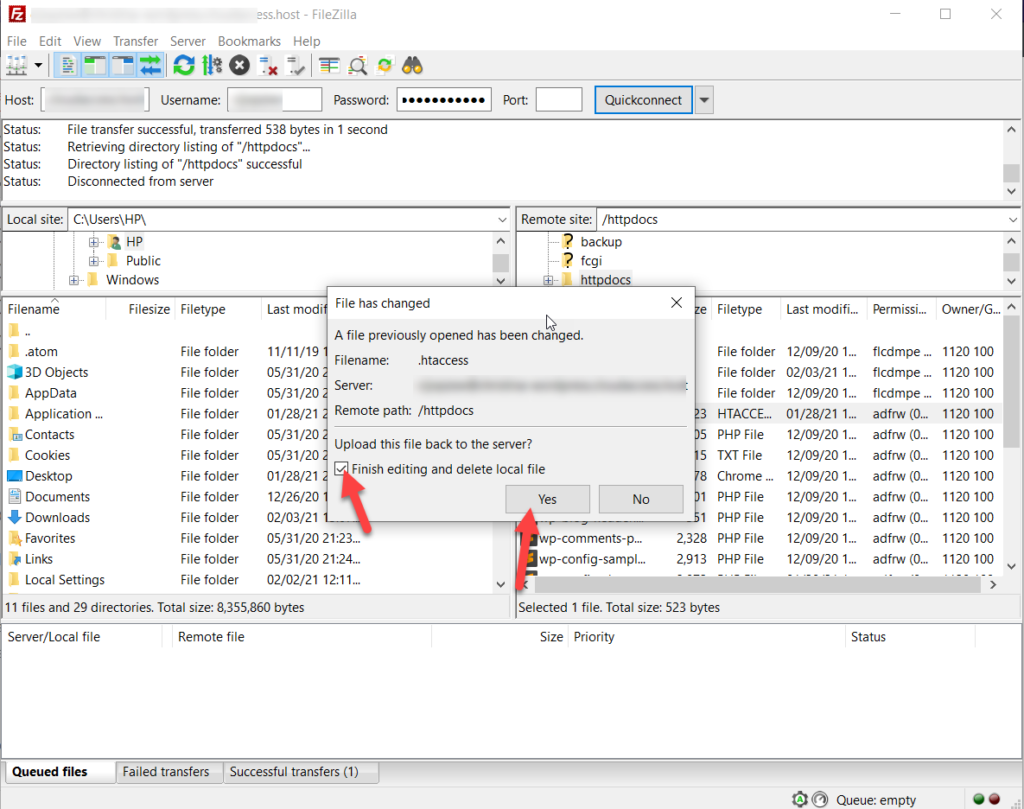Click No in File has changed dialog

[641, 499]
